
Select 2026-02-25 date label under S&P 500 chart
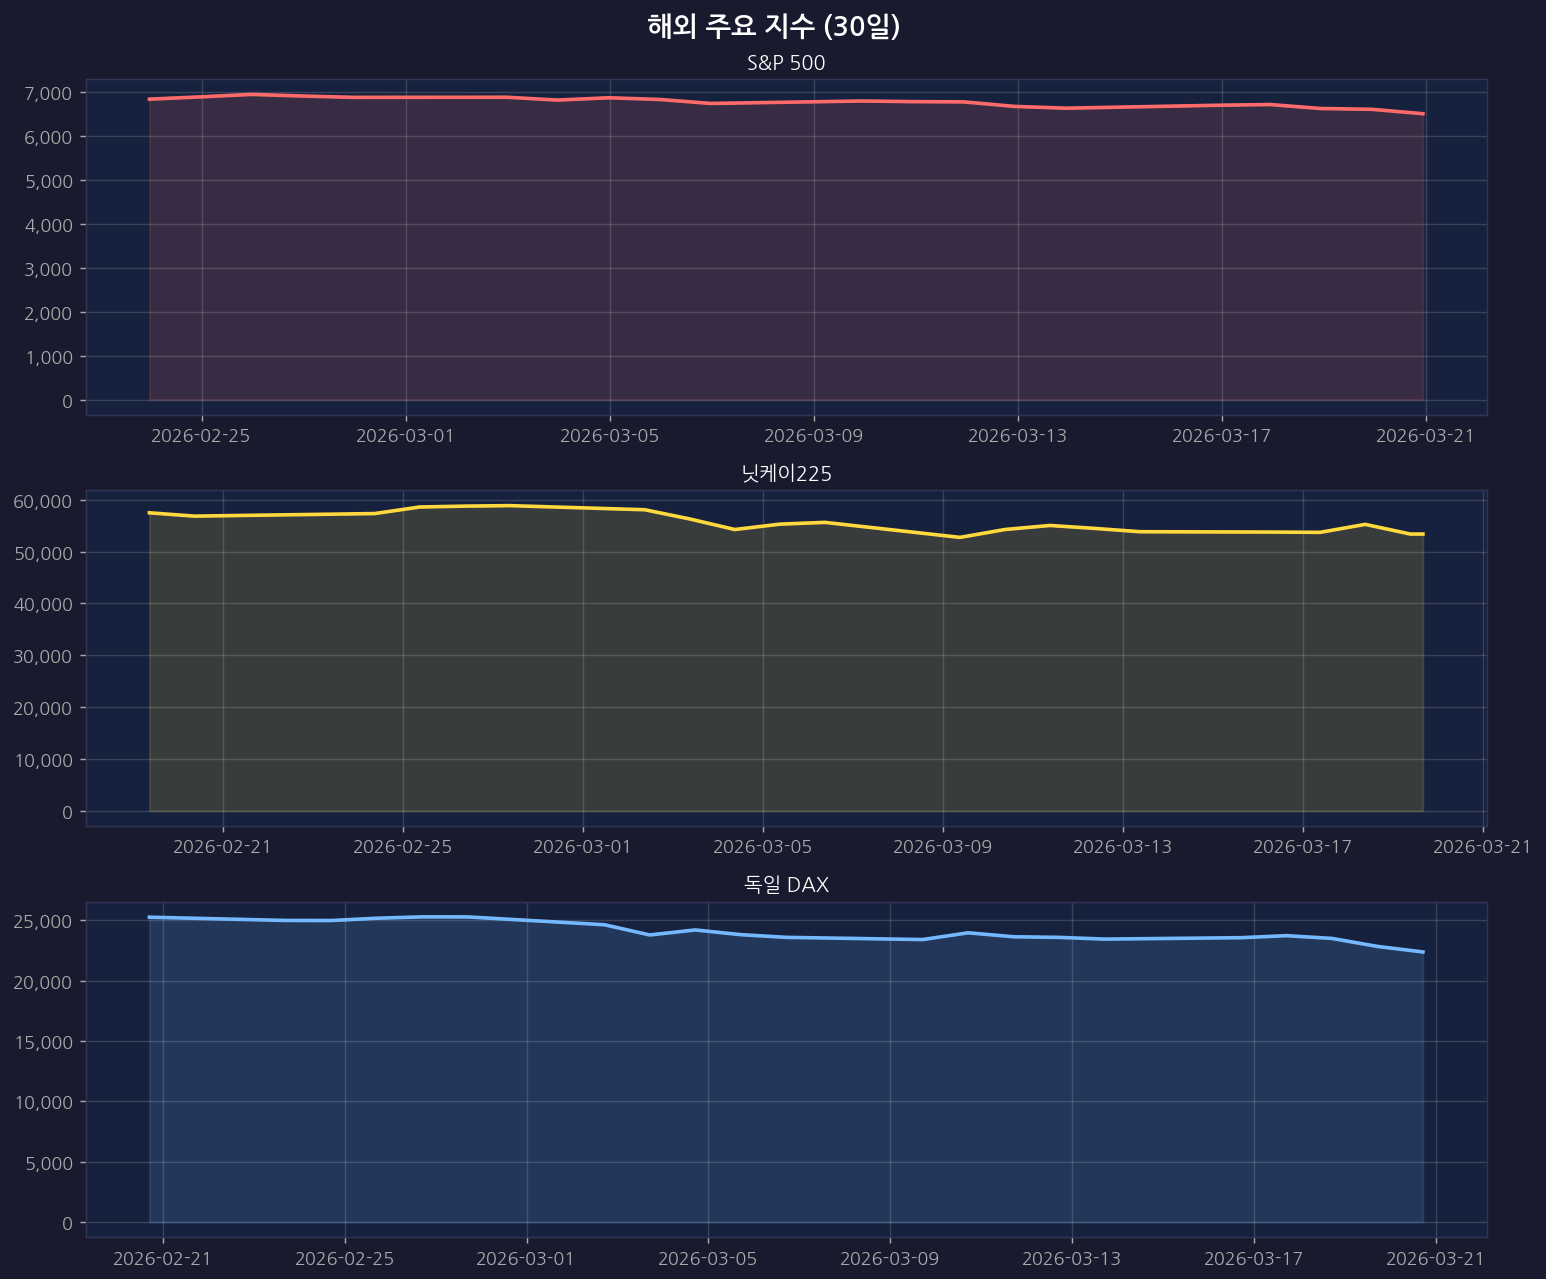[202, 435]
